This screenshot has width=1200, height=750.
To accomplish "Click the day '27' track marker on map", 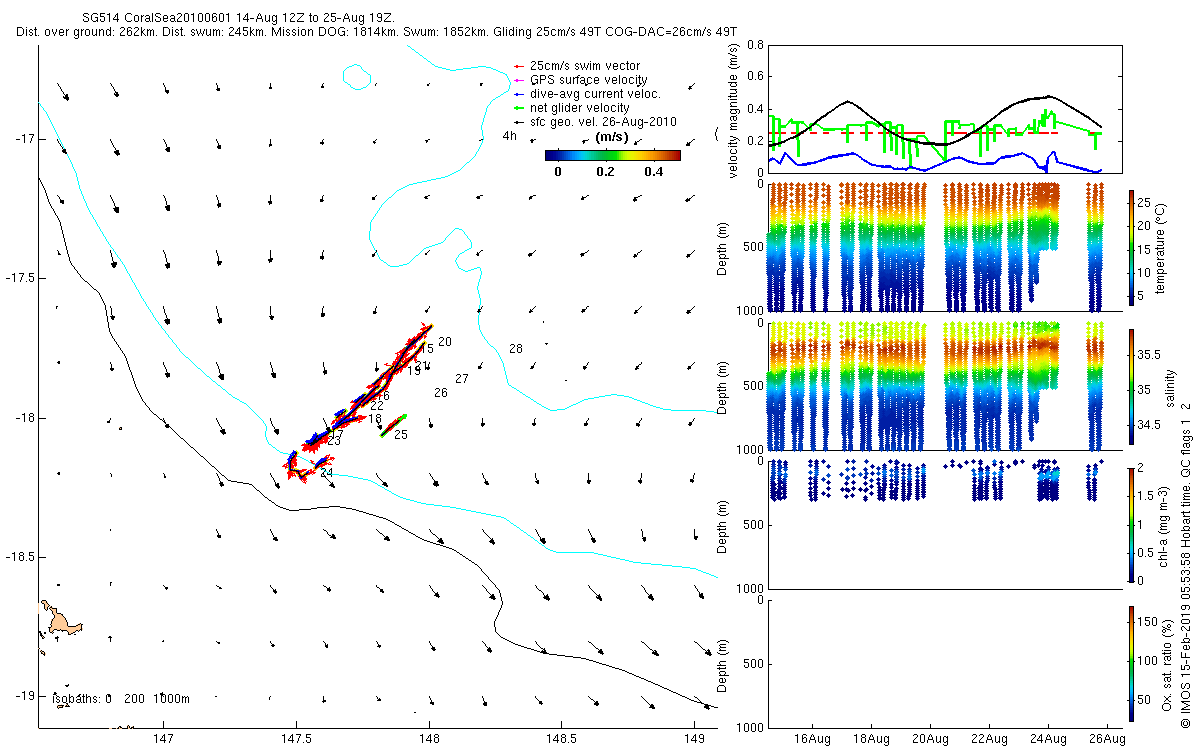I will (461, 379).
